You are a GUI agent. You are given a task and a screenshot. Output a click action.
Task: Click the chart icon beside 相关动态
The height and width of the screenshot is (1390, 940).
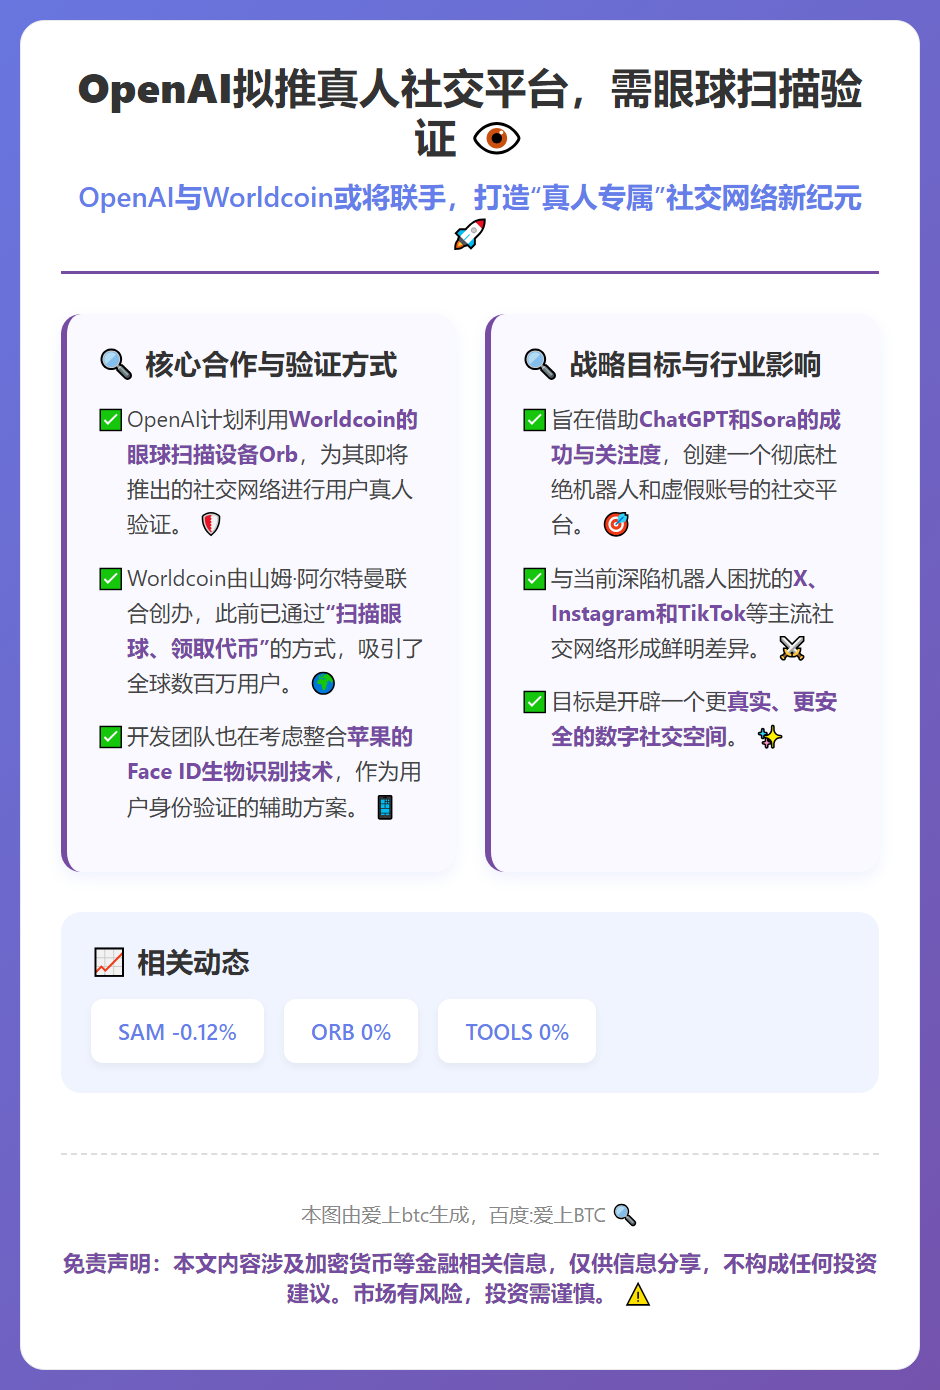(109, 963)
